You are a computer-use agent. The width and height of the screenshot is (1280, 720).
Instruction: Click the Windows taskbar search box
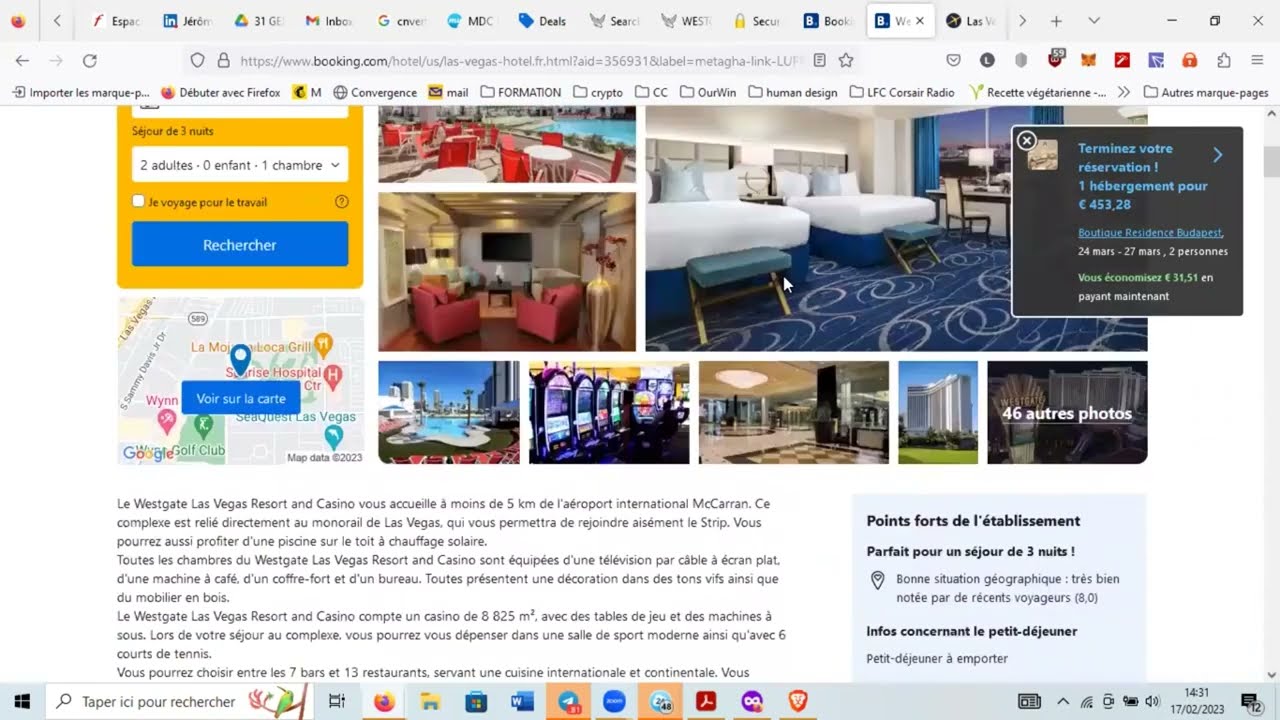click(x=180, y=701)
